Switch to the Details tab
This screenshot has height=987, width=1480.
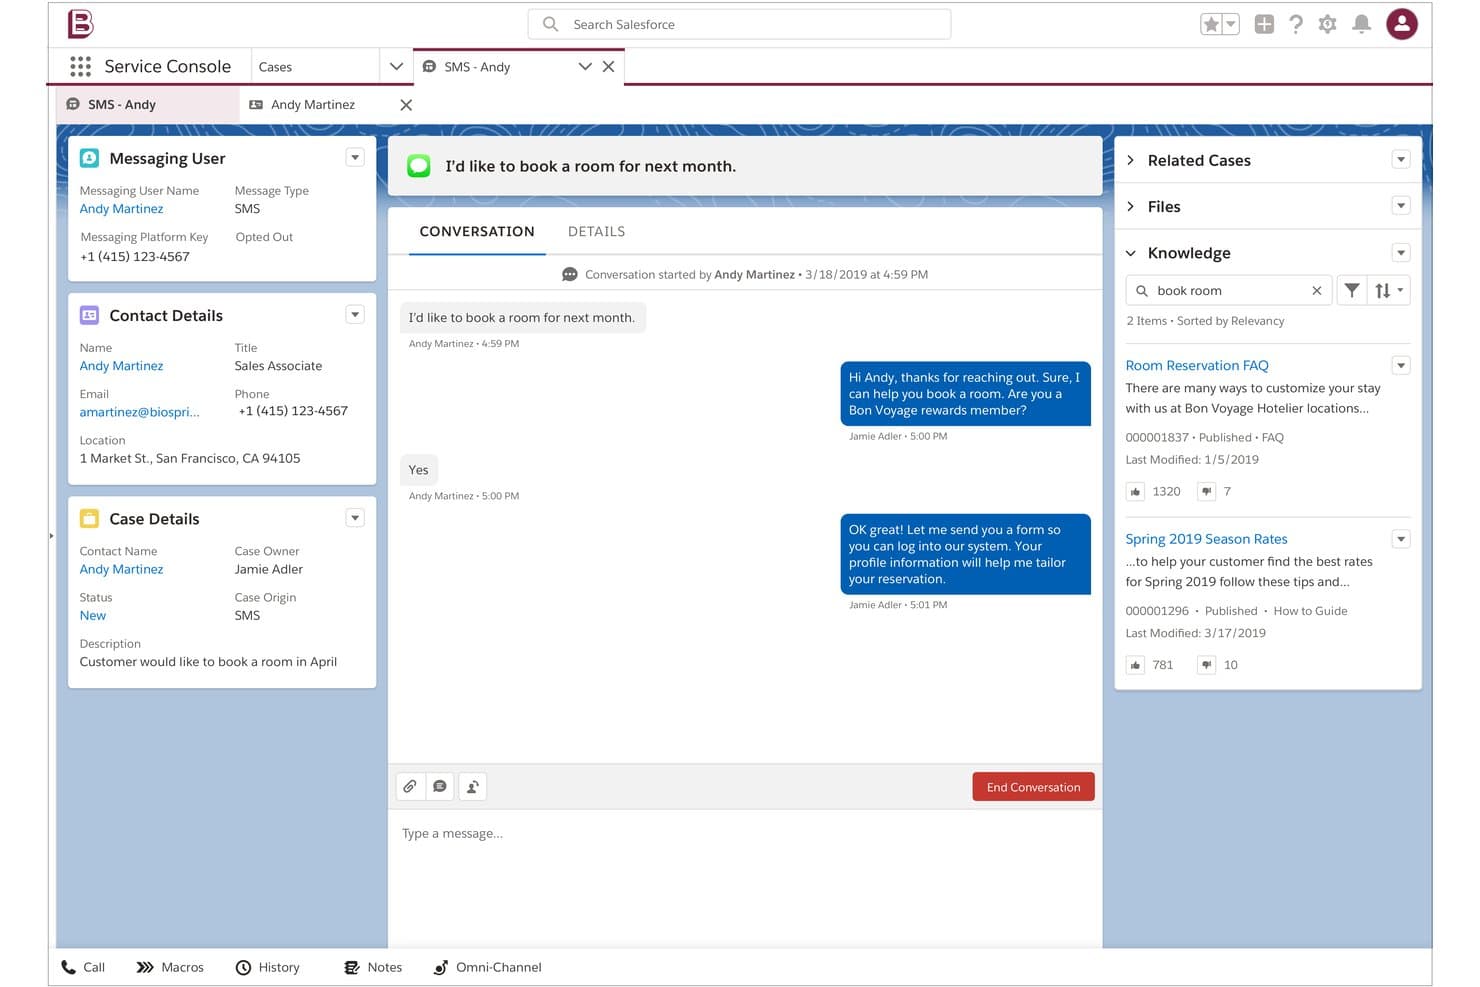(x=597, y=231)
